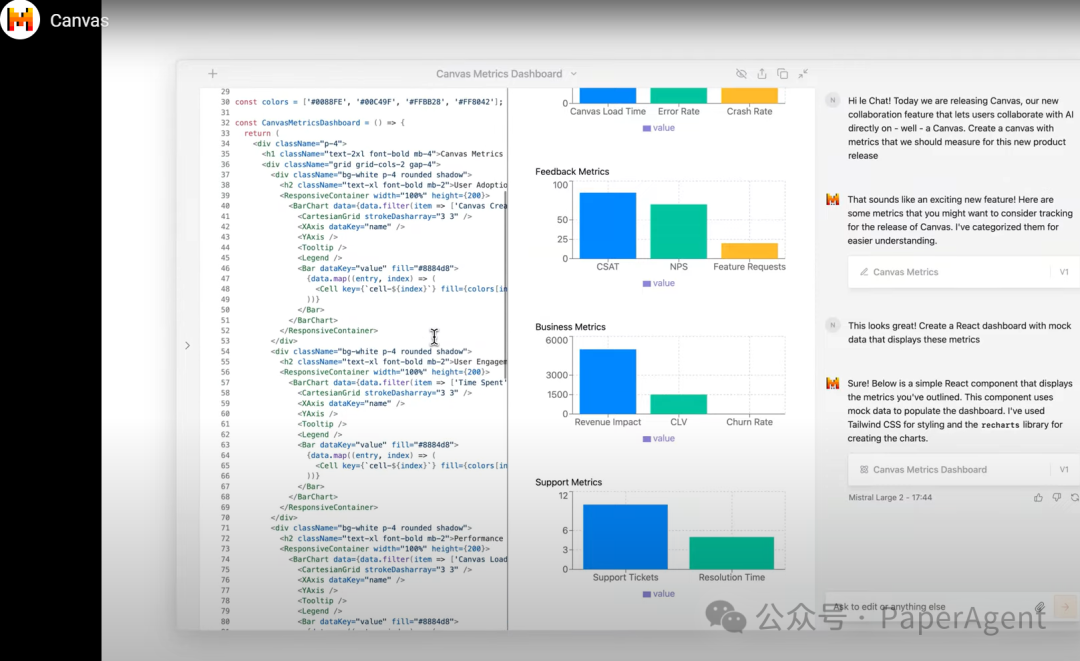Click the 'return (' code on line 33
The width and height of the screenshot is (1080, 661).
click(262, 134)
